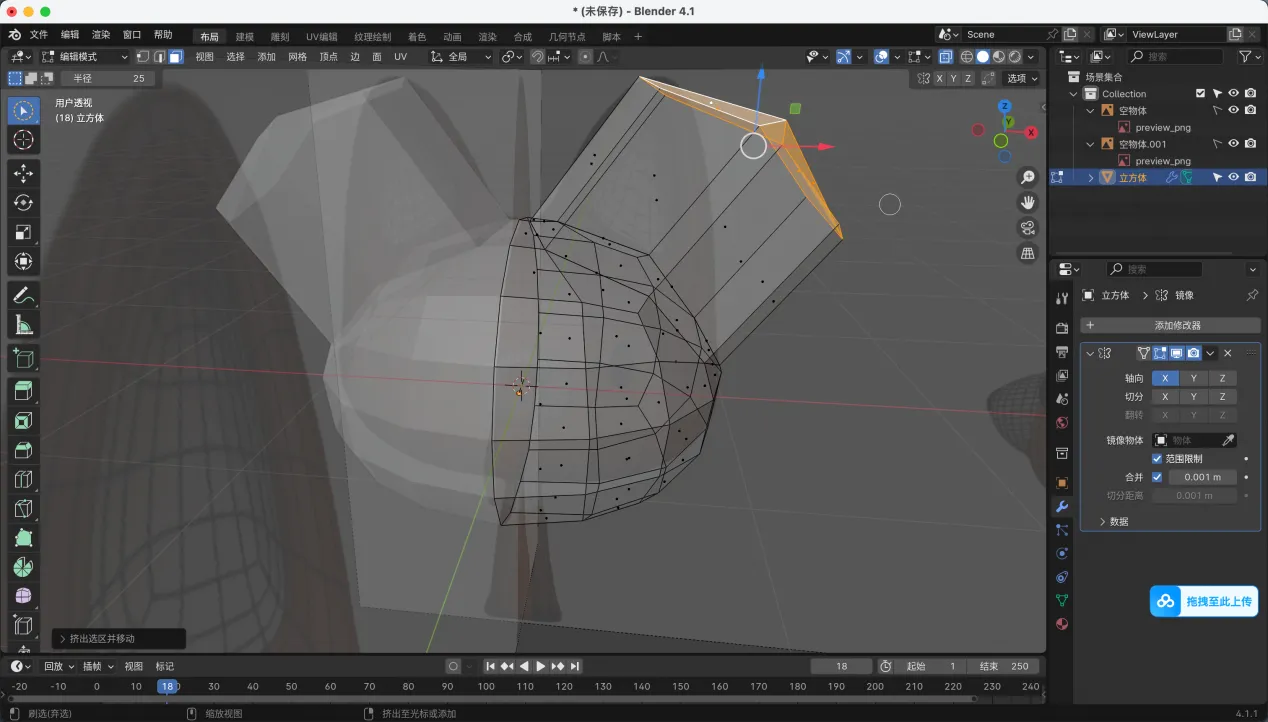Select the Rotate tool

point(24,203)
